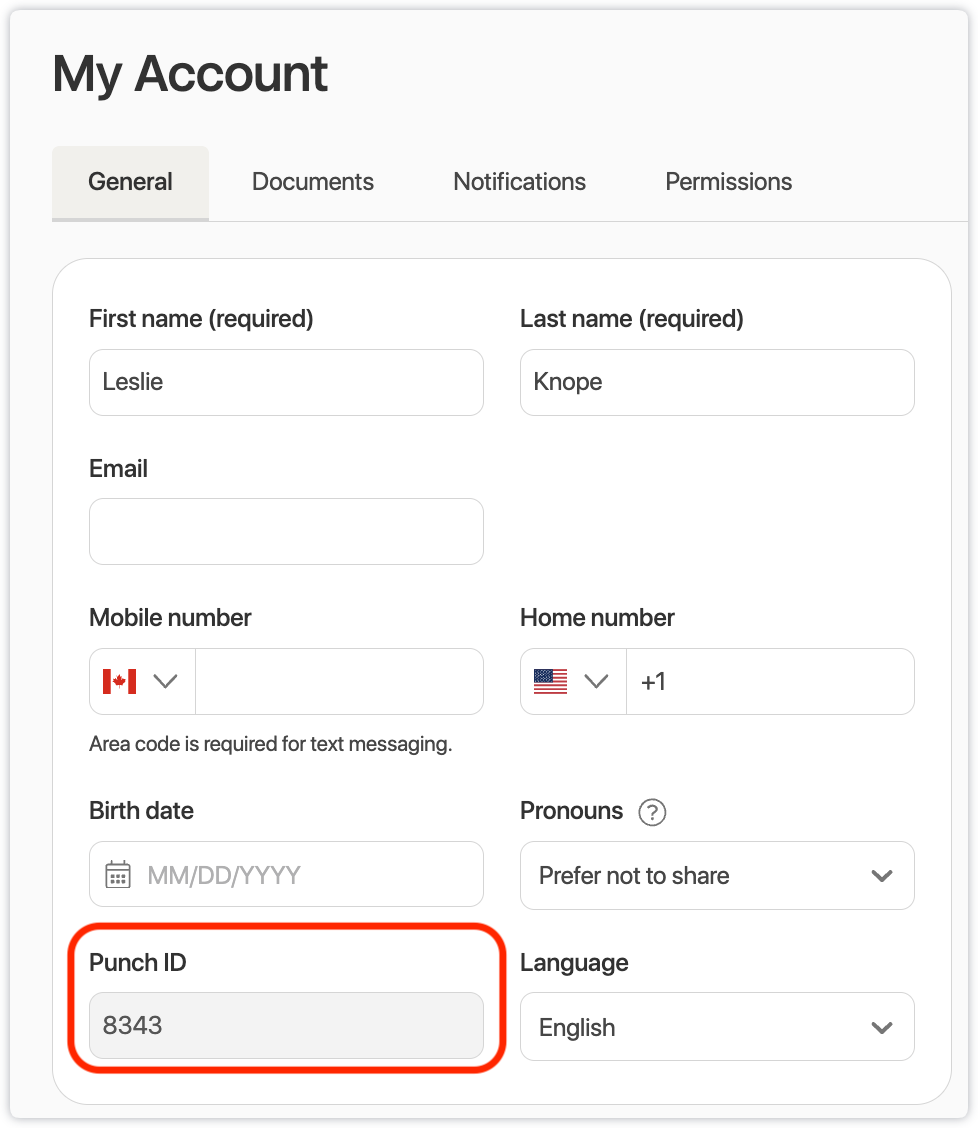978x1128 pixels.
Task: Click the Punch ID field
Action: tap(286, 1026)
